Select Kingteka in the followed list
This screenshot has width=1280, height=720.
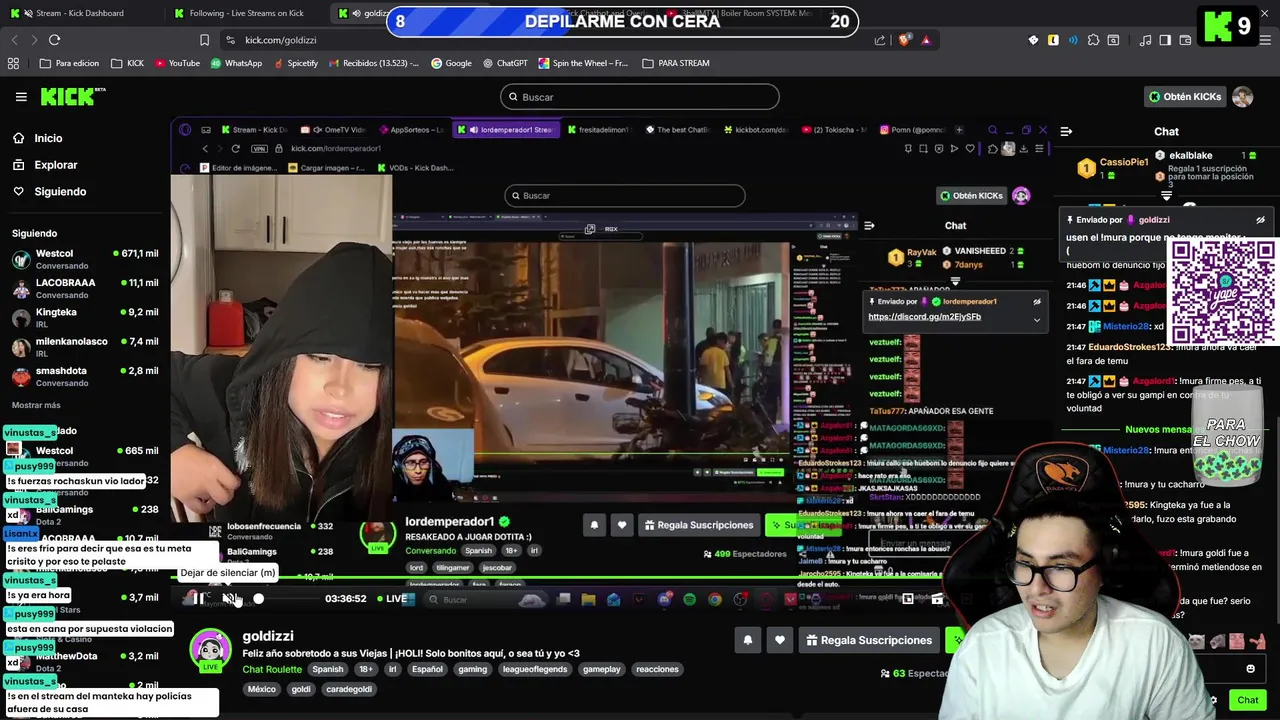point(85,317)
